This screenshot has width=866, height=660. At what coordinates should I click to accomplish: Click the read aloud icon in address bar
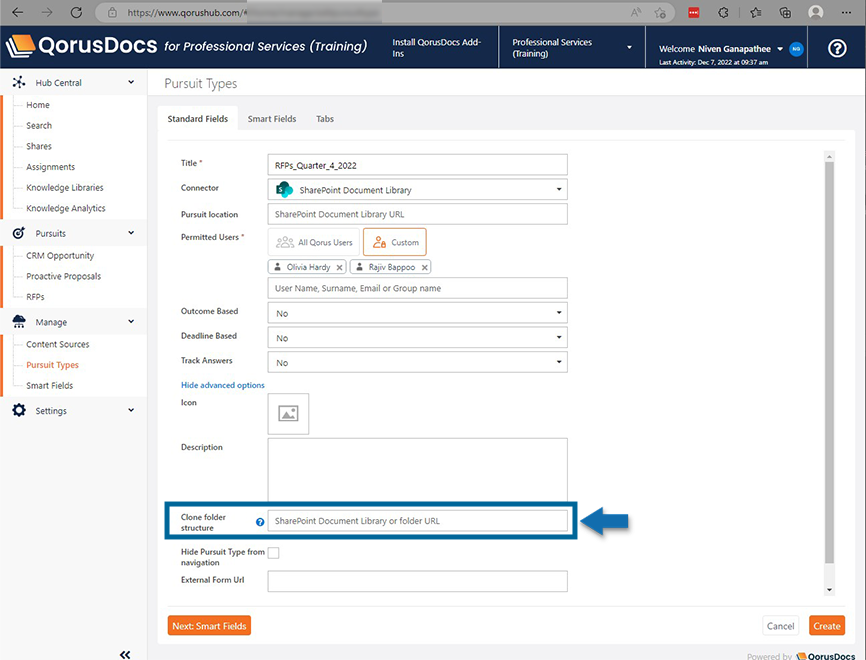pos(636,12)
